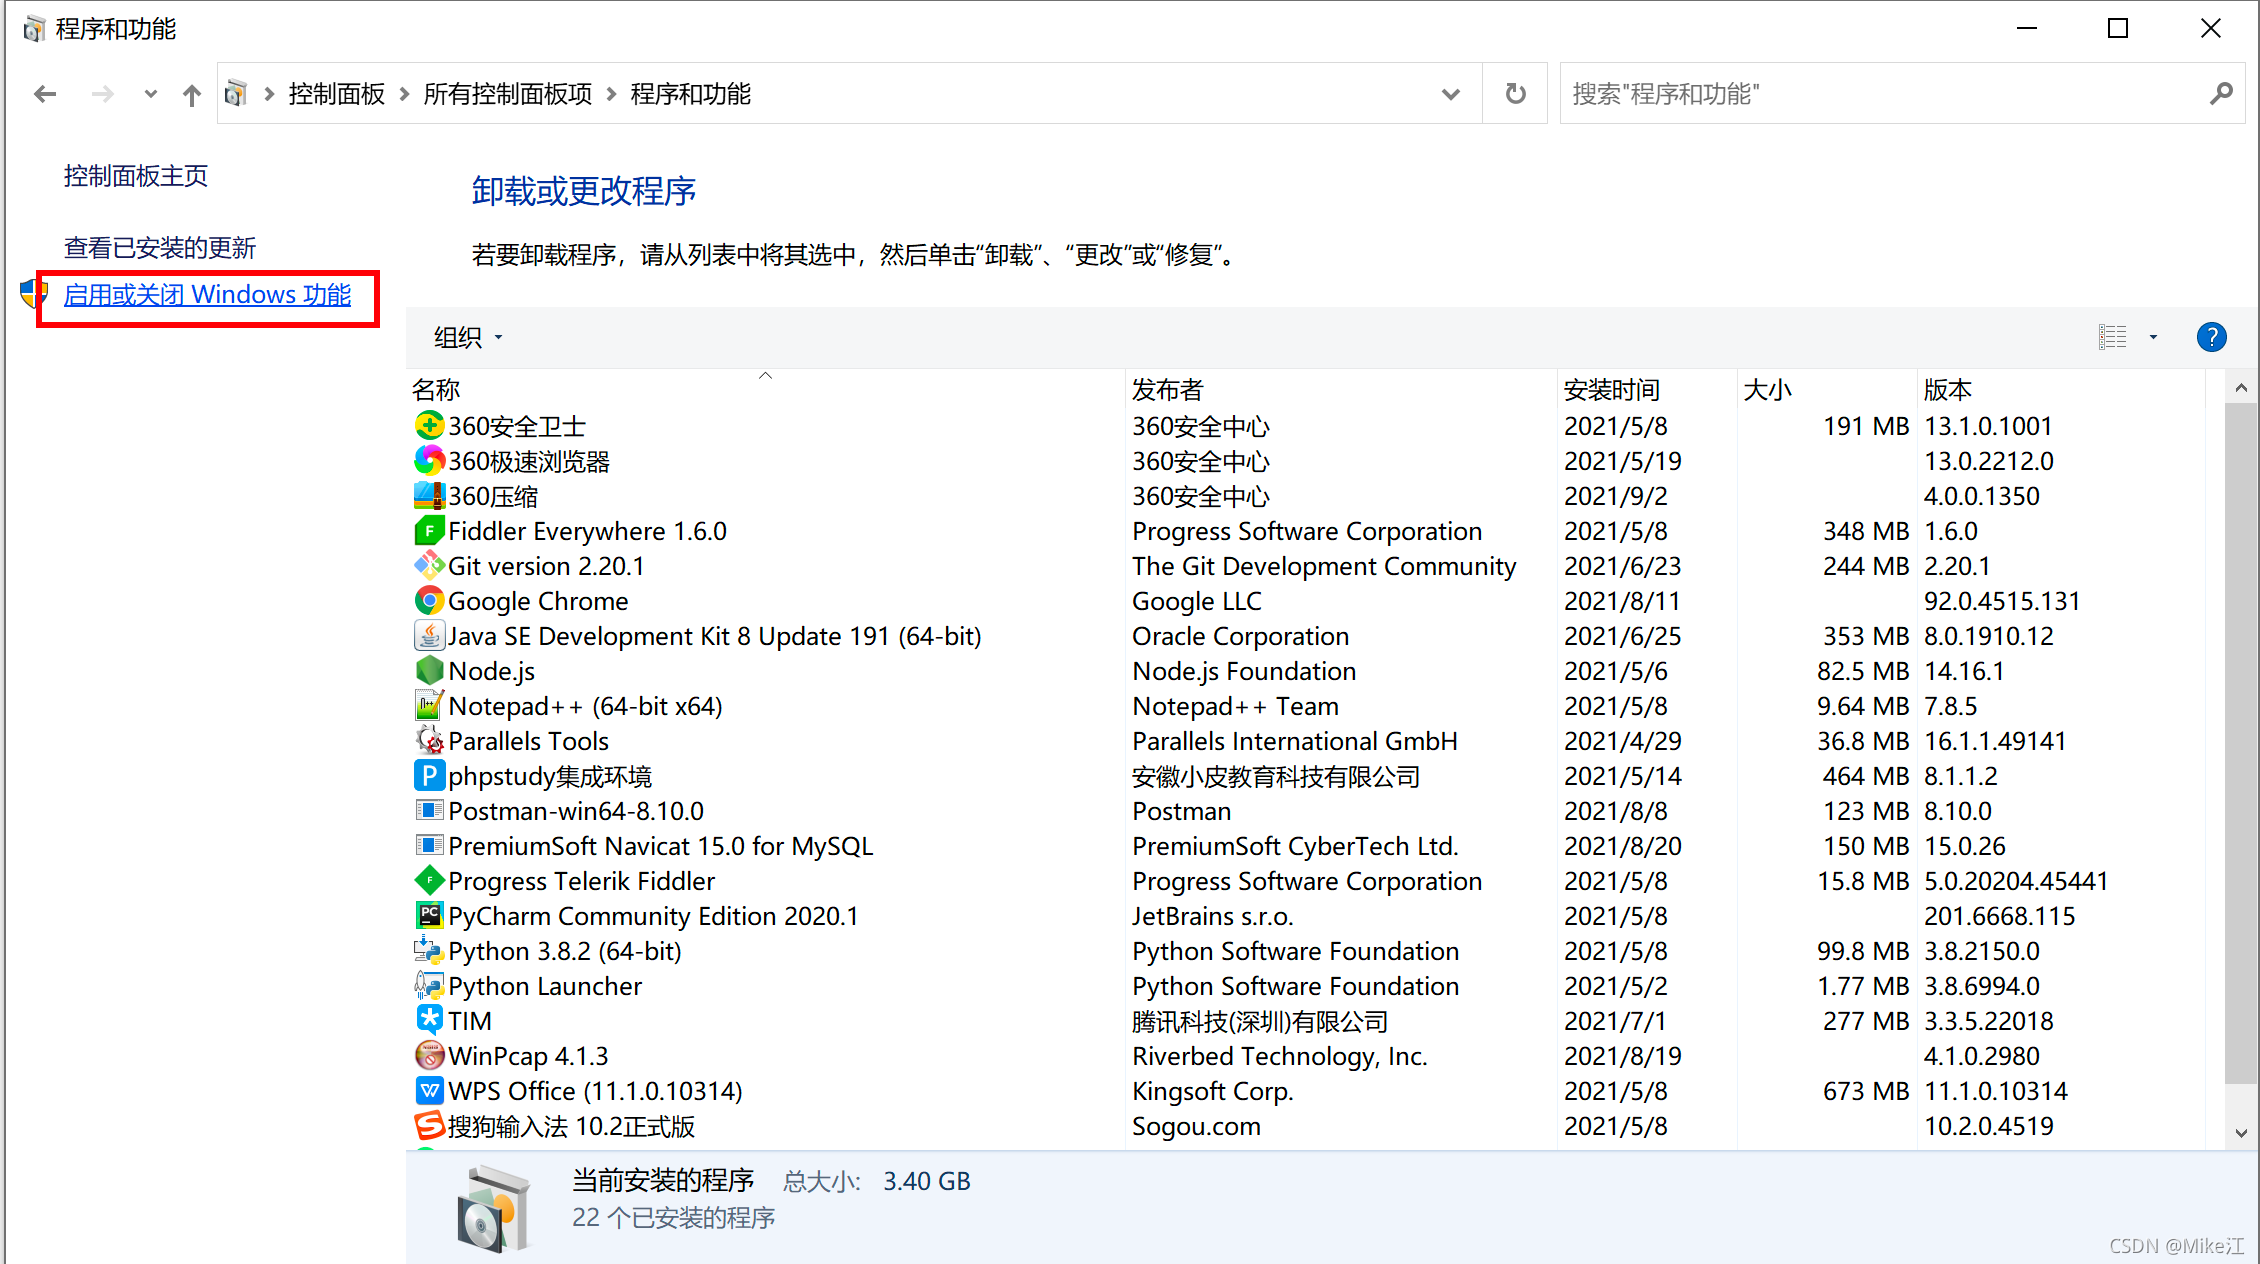Click the Python Launcher icon
The height and width of the screenshot is (1264, 2260).
[x=429, y=986]
